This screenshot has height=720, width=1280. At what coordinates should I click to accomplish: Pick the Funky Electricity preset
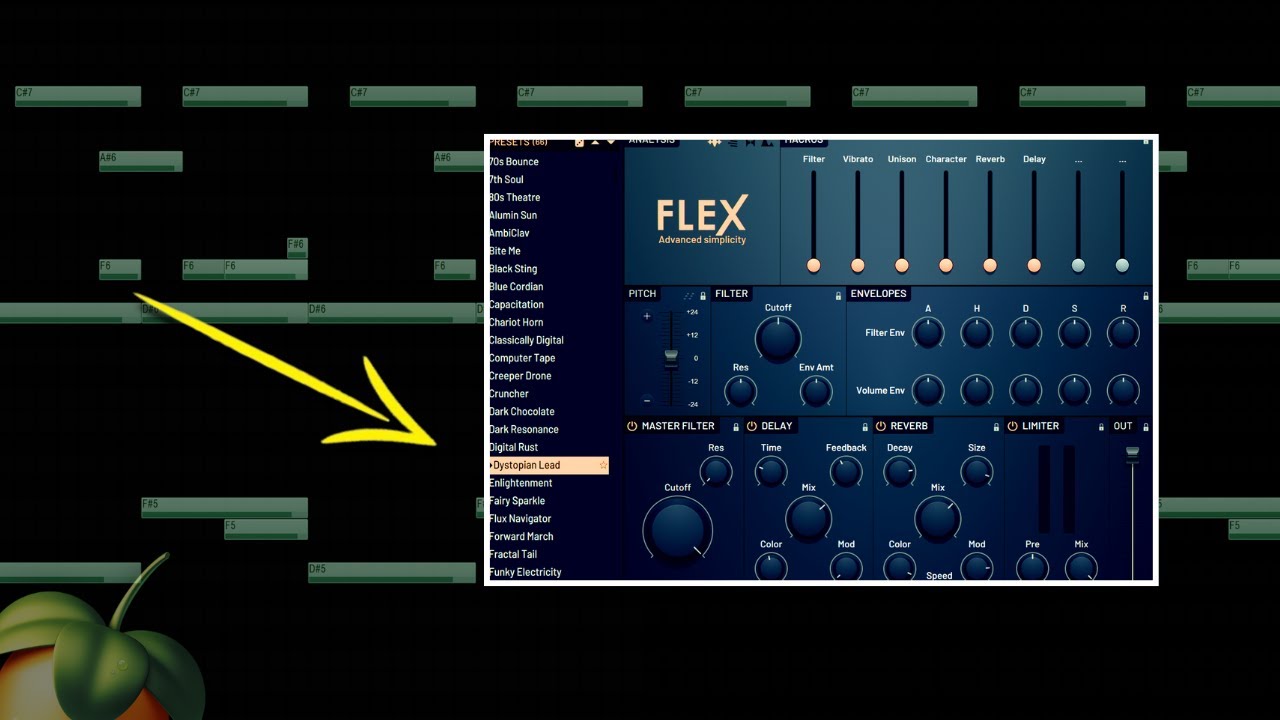(x=525, y=573)
